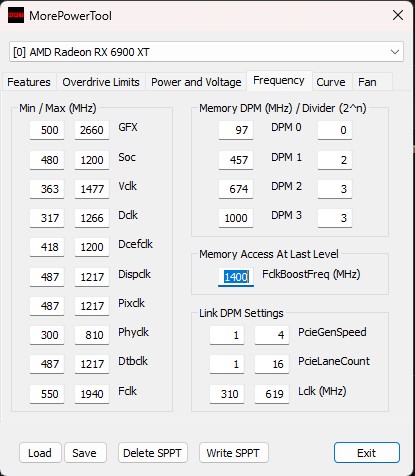Click the Dclk minimum field showing 317
The width and height of the screenshot is (415, 476).
(x=47, y=218)
